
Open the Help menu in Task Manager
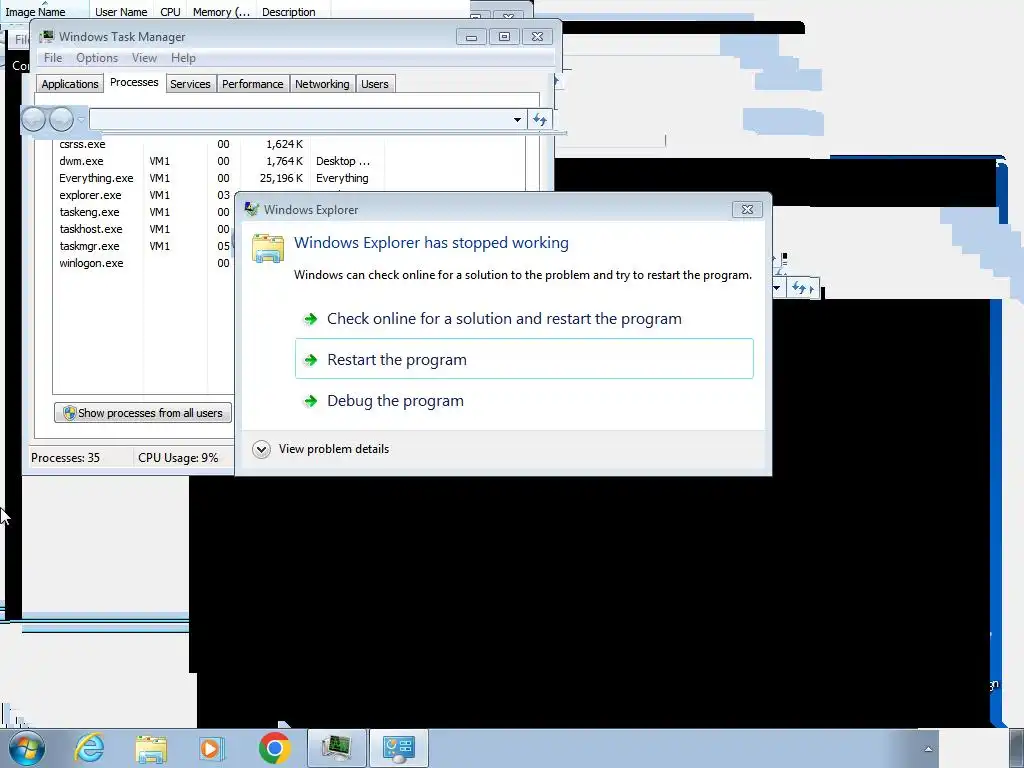click(184, 57)
